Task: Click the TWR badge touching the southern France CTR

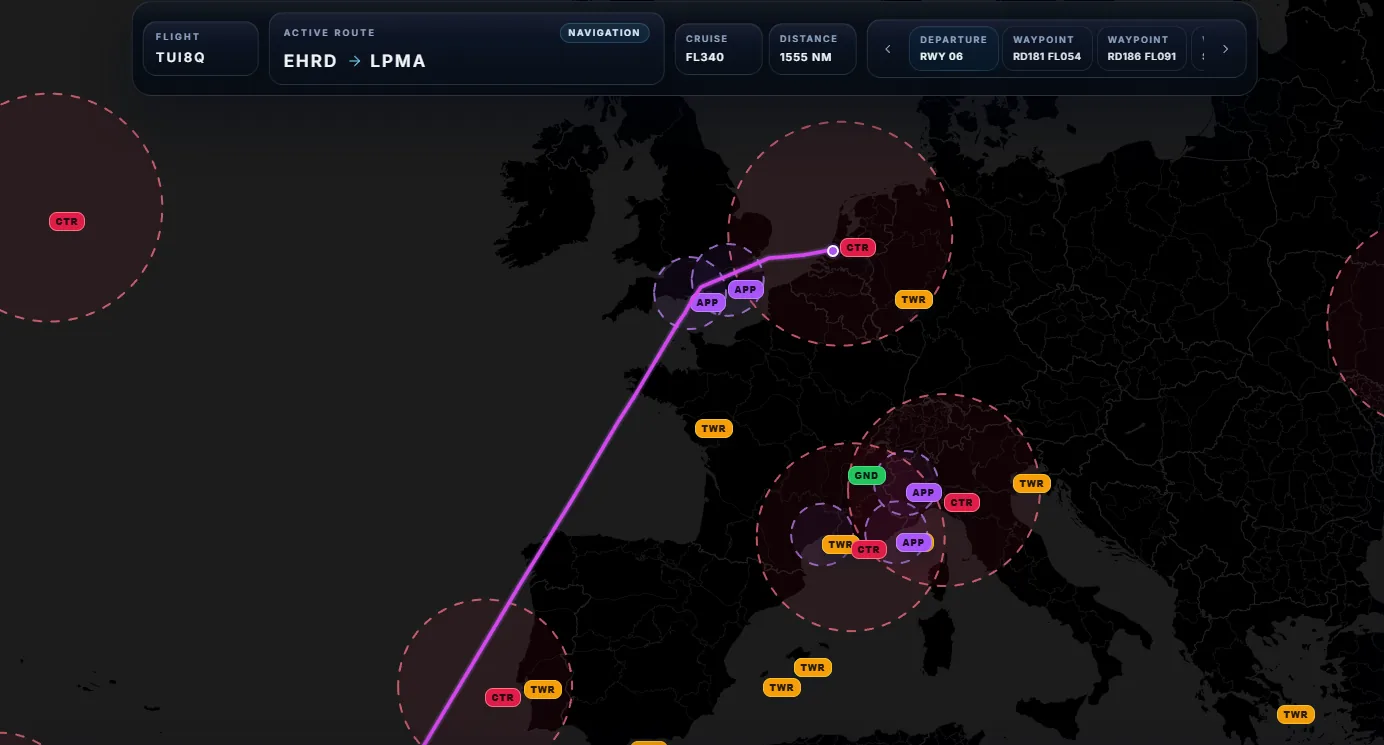Action: [x=838, y=545]
